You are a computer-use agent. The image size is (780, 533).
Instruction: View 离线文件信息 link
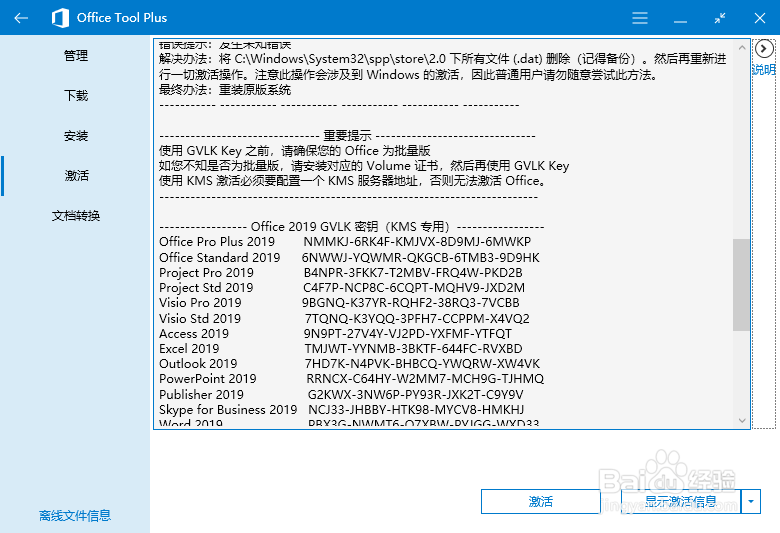point(75,516)
